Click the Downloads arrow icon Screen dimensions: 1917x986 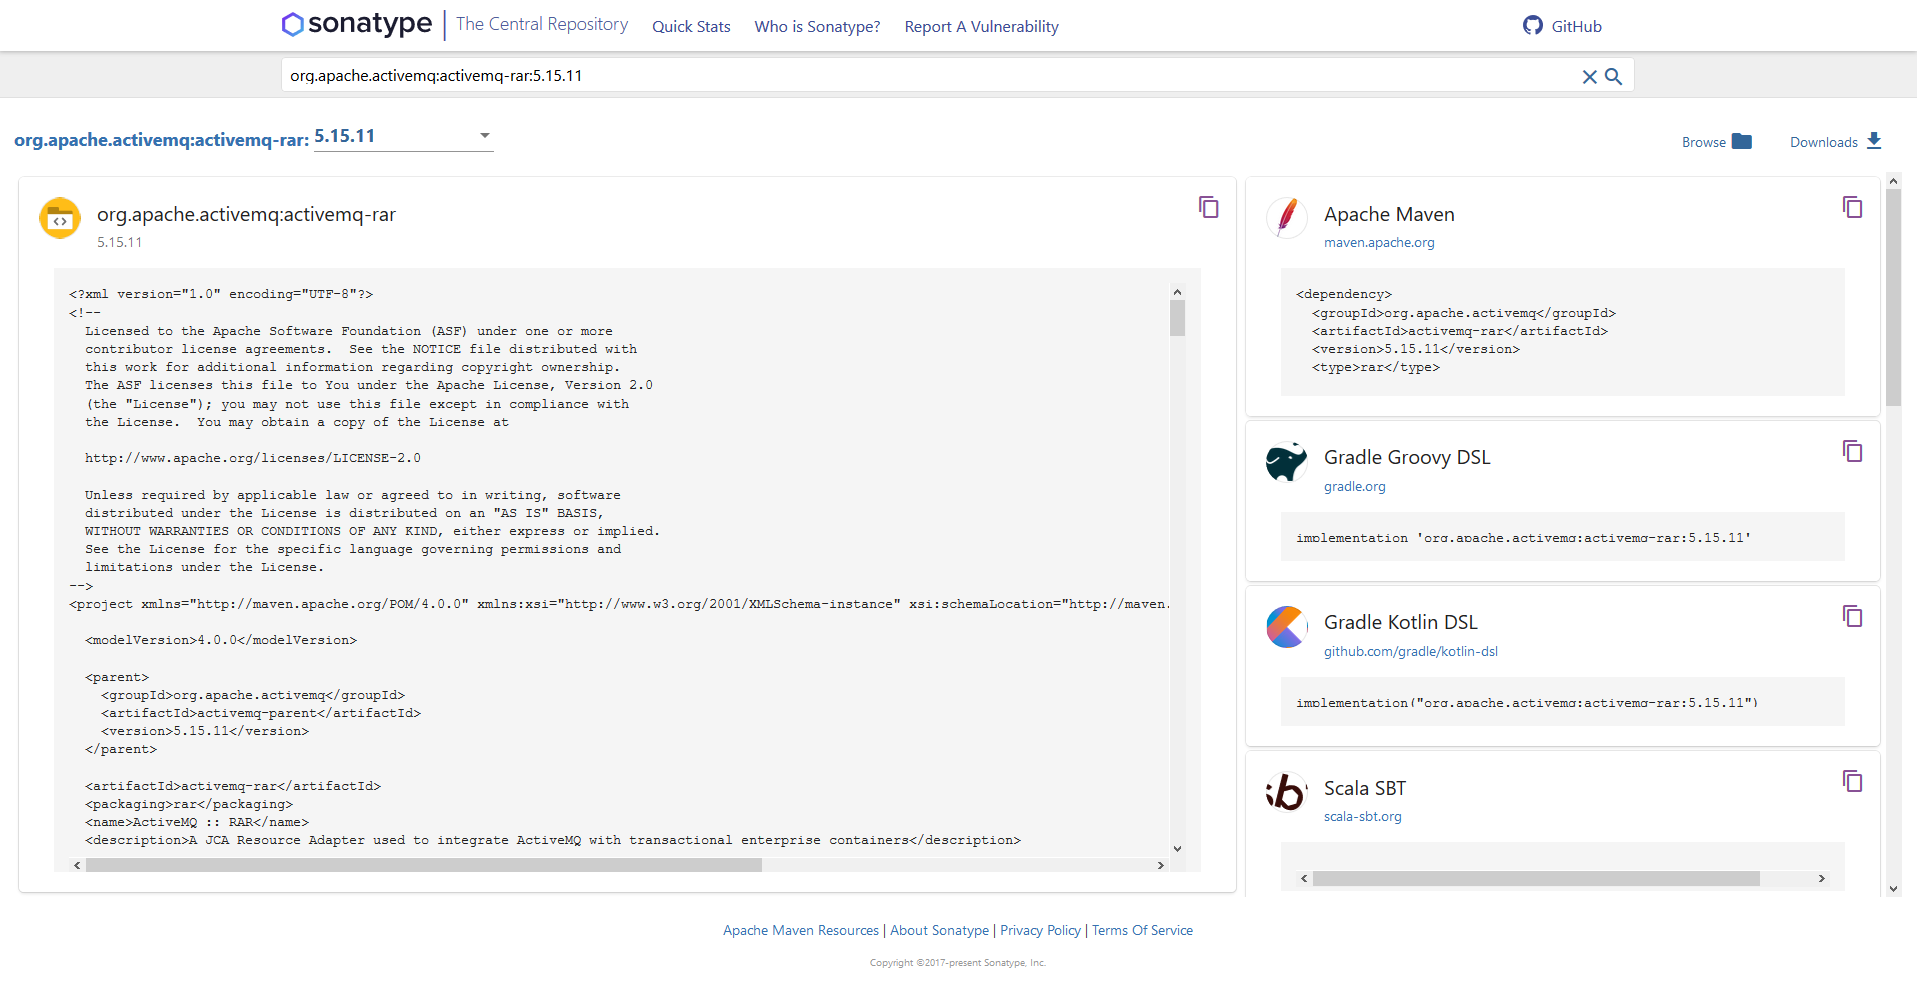click(1874, 141)
